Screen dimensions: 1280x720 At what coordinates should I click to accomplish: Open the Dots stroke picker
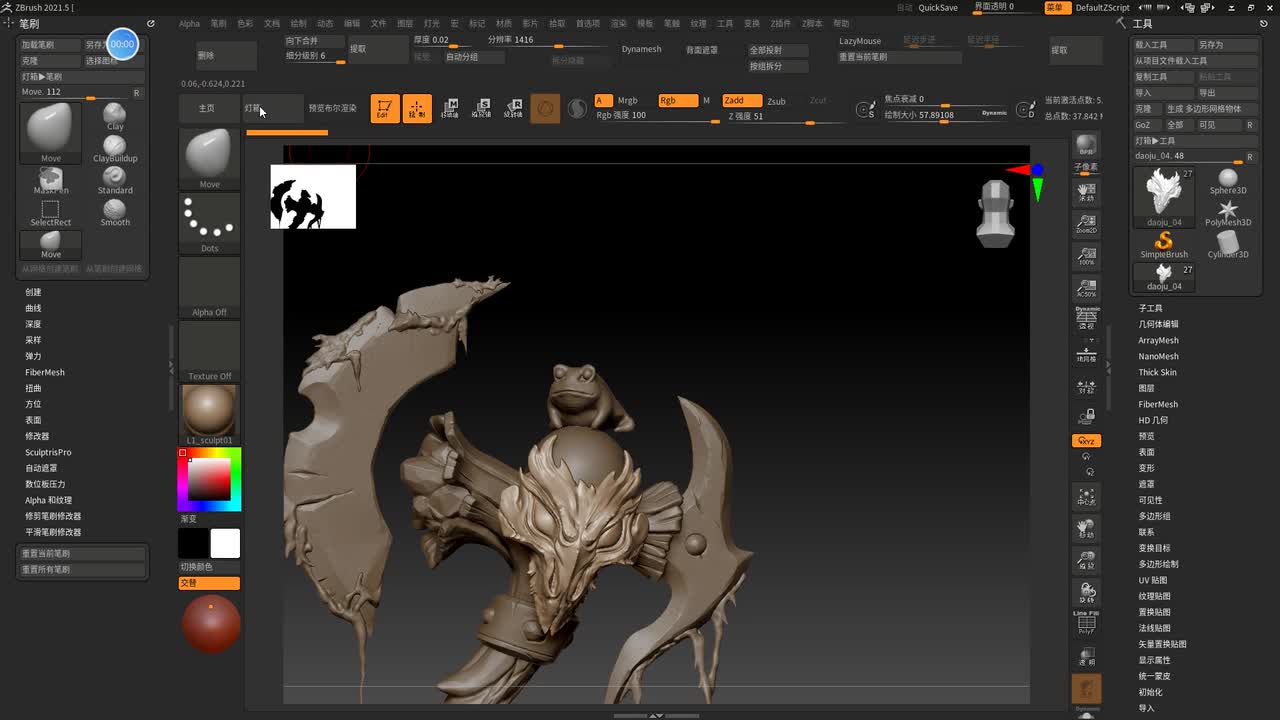point(209,222)
